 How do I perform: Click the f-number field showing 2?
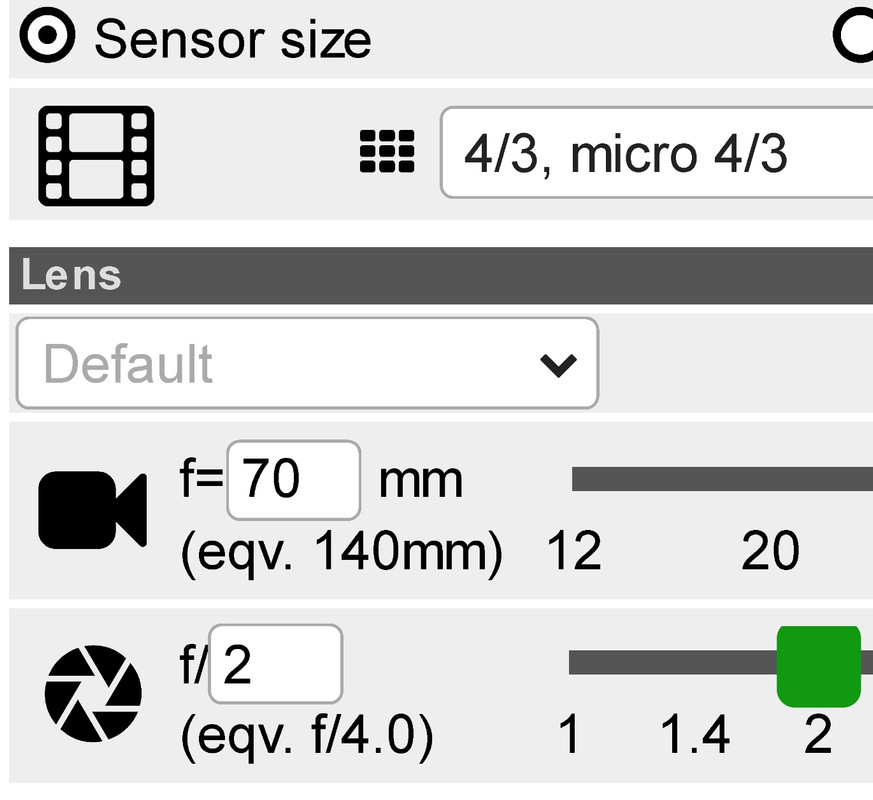coord(276,664)
